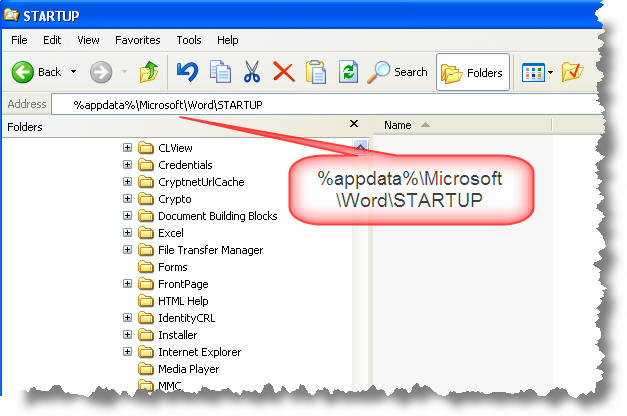This screenshot has height=416, width=627.
Task: Click the Folder Options checkmark icon
Action: [572, 72]
